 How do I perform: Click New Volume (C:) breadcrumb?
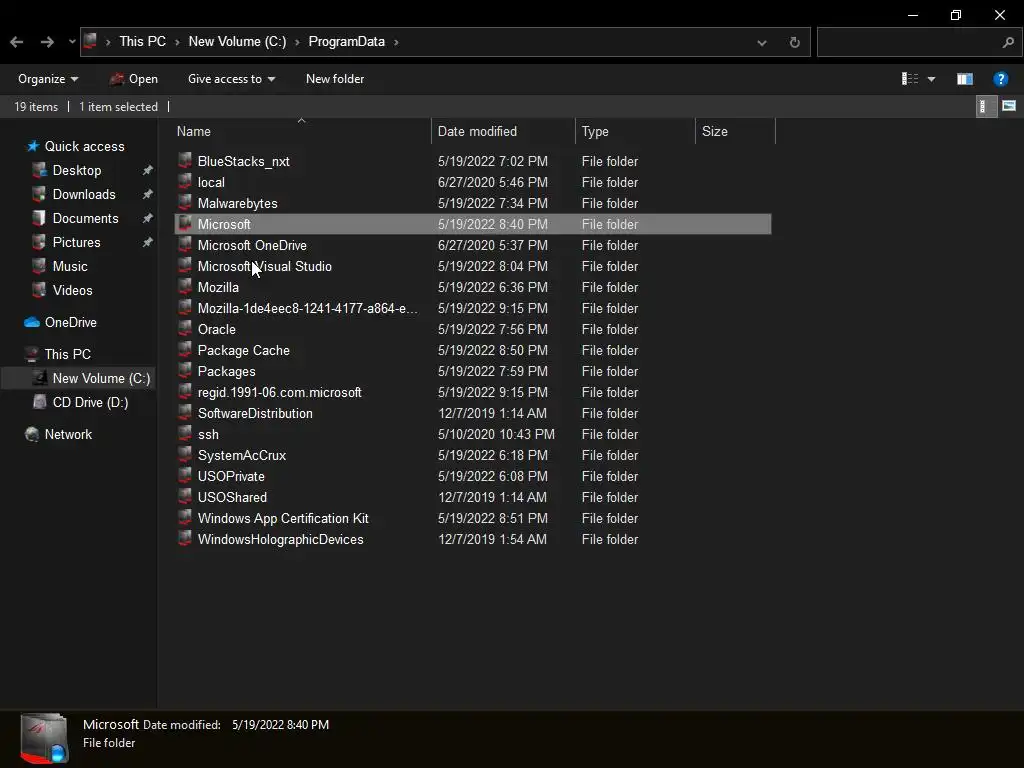click(237, 42)
